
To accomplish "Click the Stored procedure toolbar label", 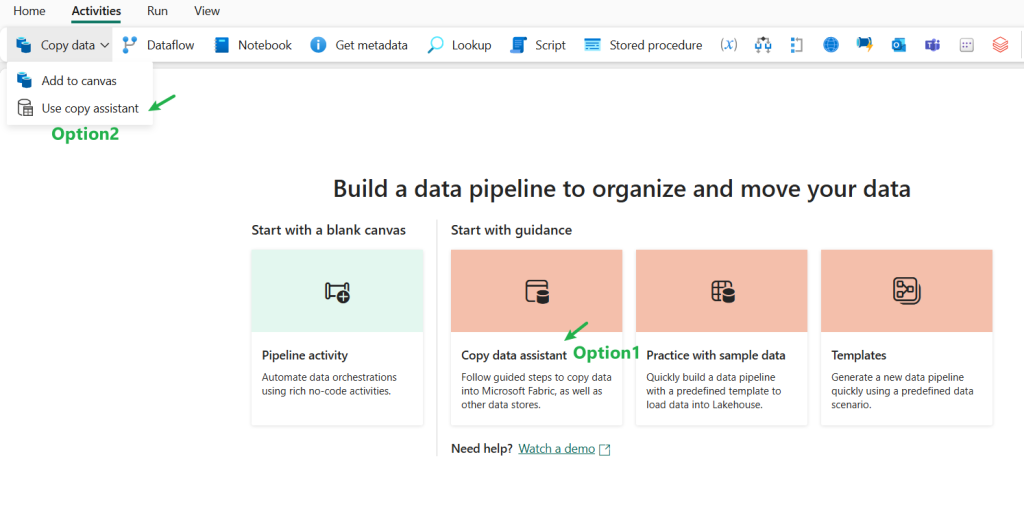I will [656, 45].
